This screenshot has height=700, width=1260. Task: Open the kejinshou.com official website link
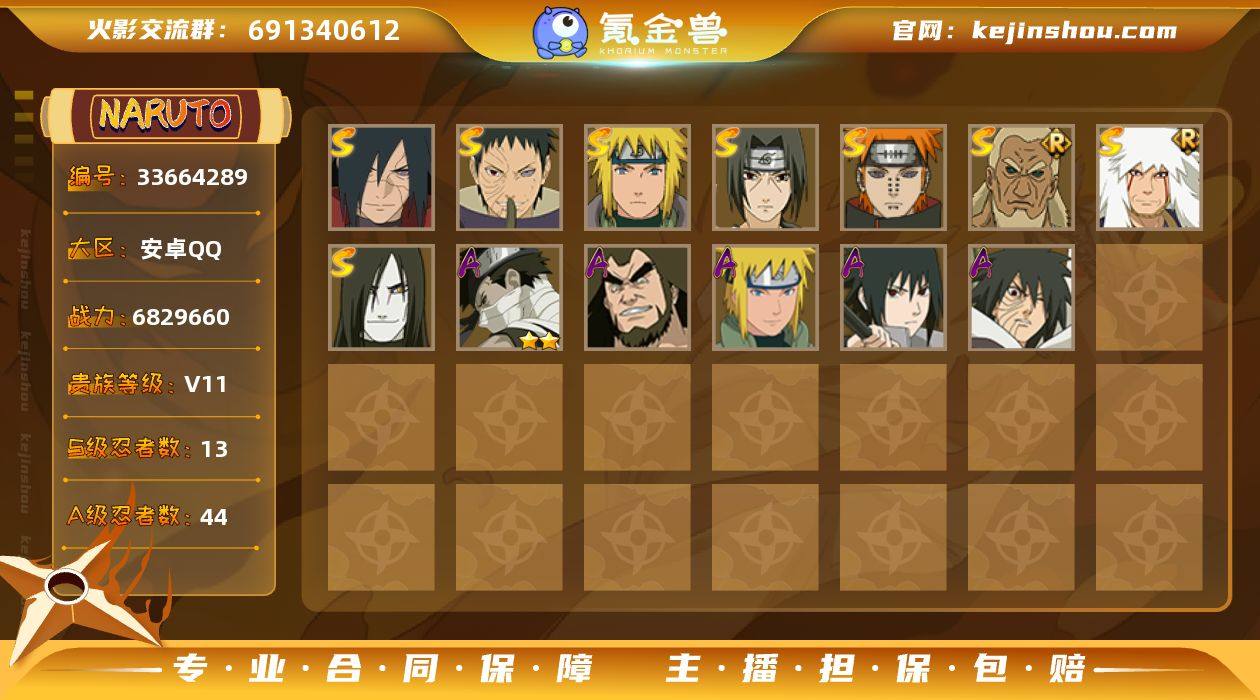(x=1074, y=31)
